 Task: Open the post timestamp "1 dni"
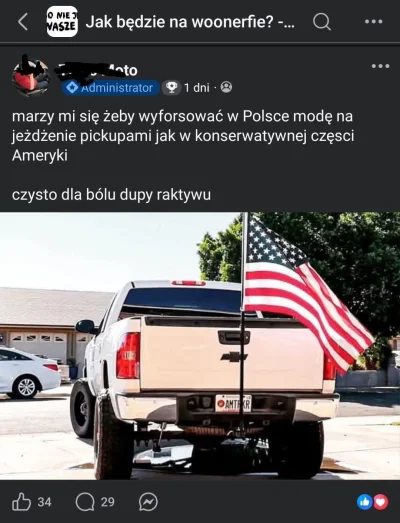(x=197, y=88)
